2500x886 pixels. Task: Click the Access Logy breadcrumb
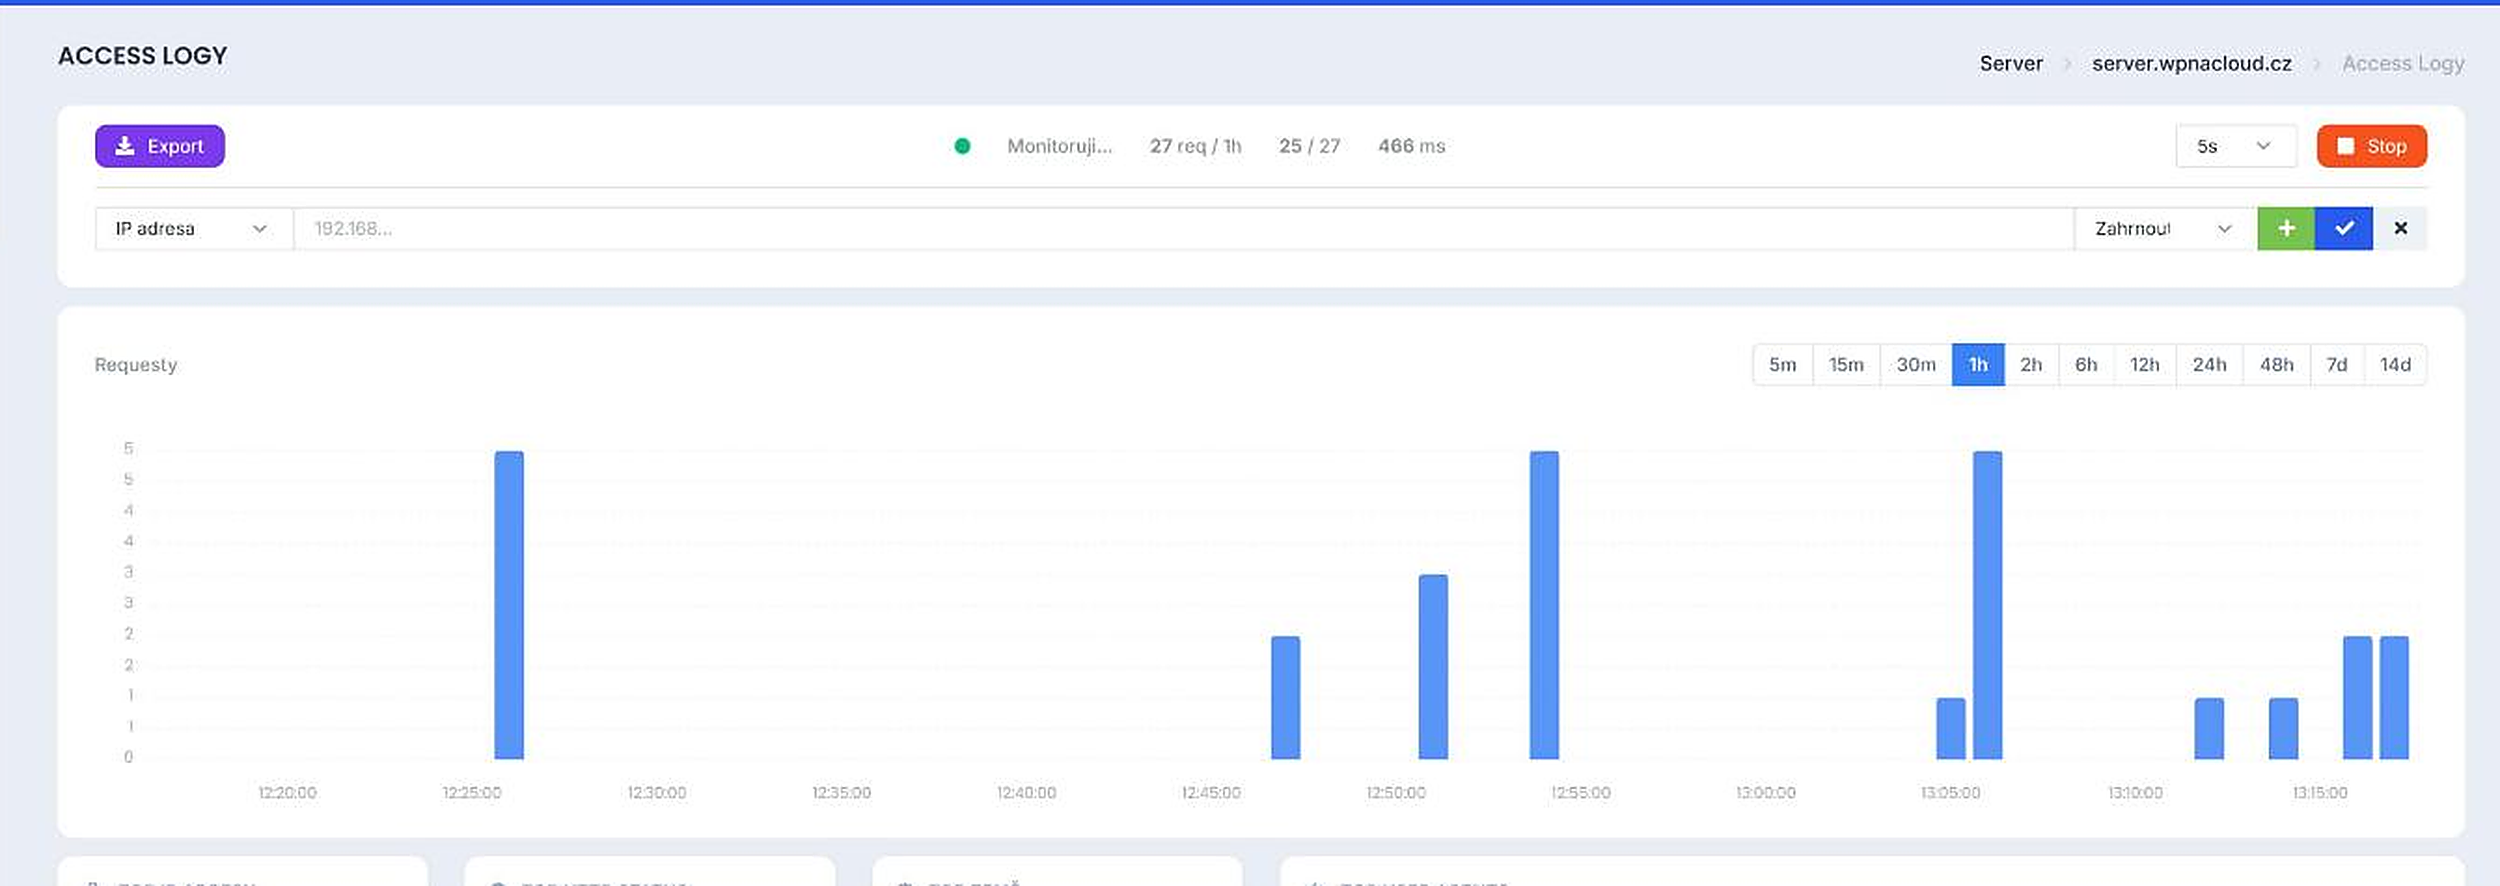[2403, 64]
